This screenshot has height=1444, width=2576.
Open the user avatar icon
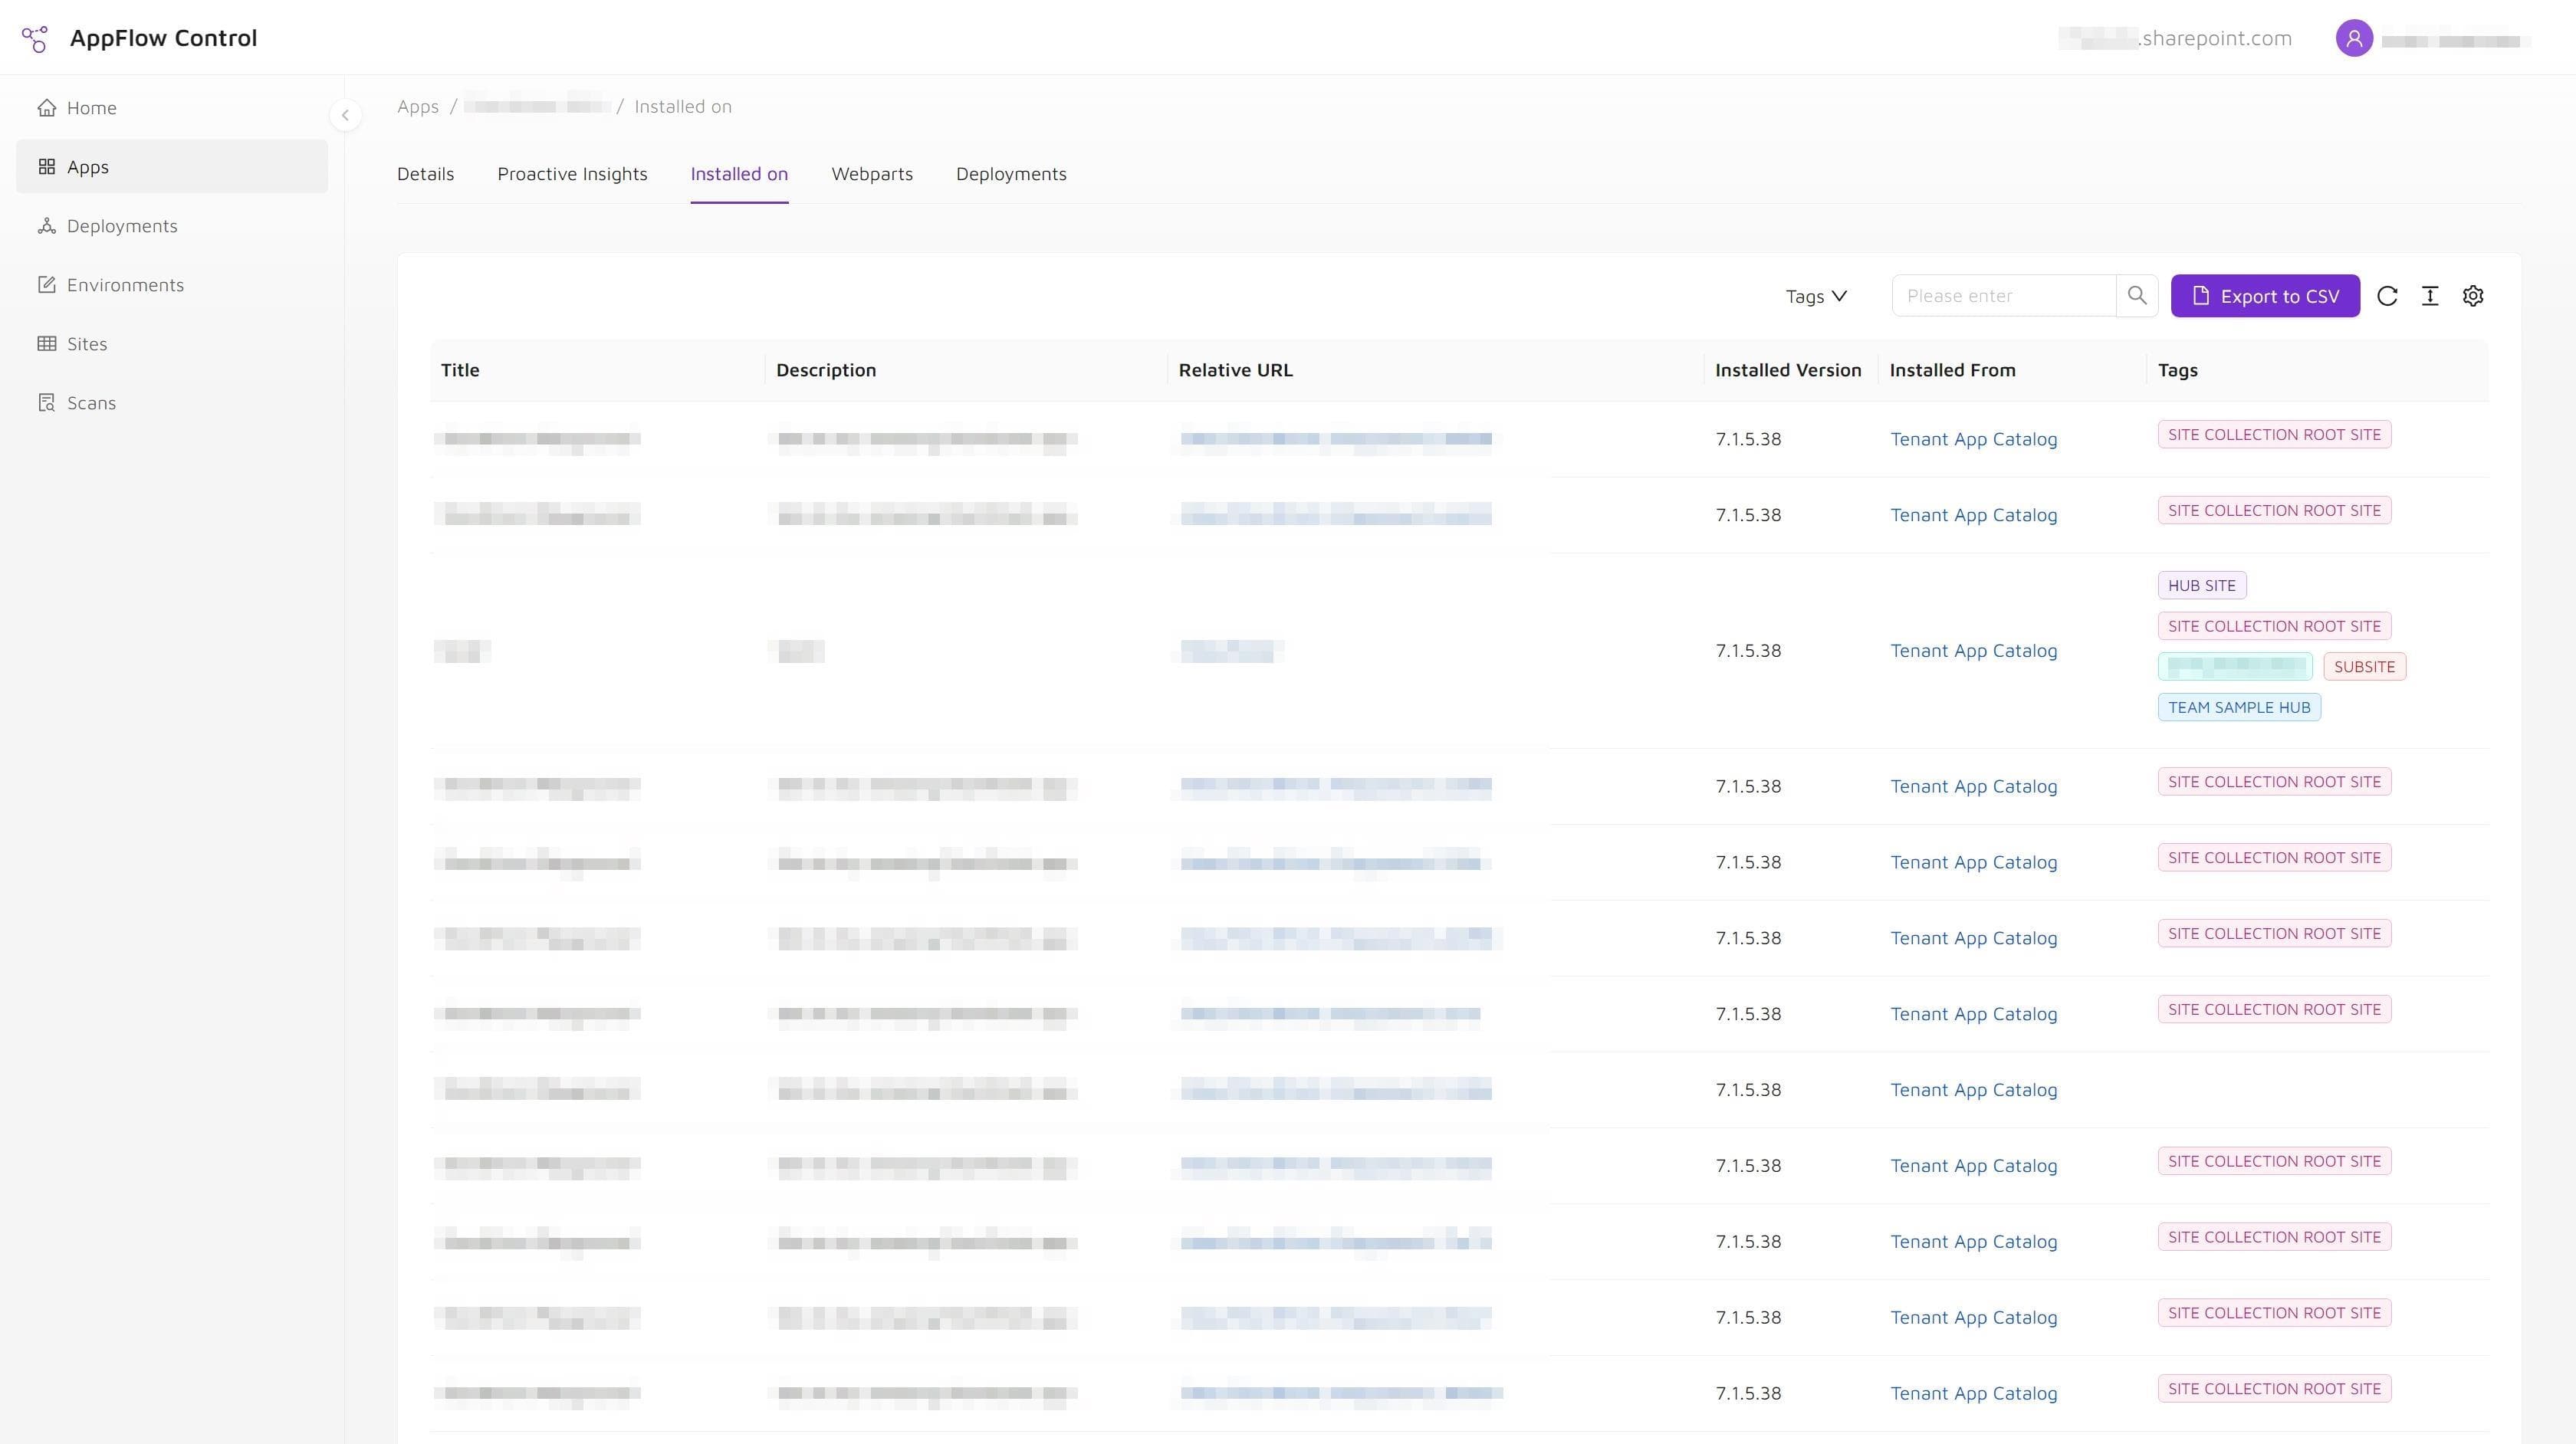click(2354, 39)
